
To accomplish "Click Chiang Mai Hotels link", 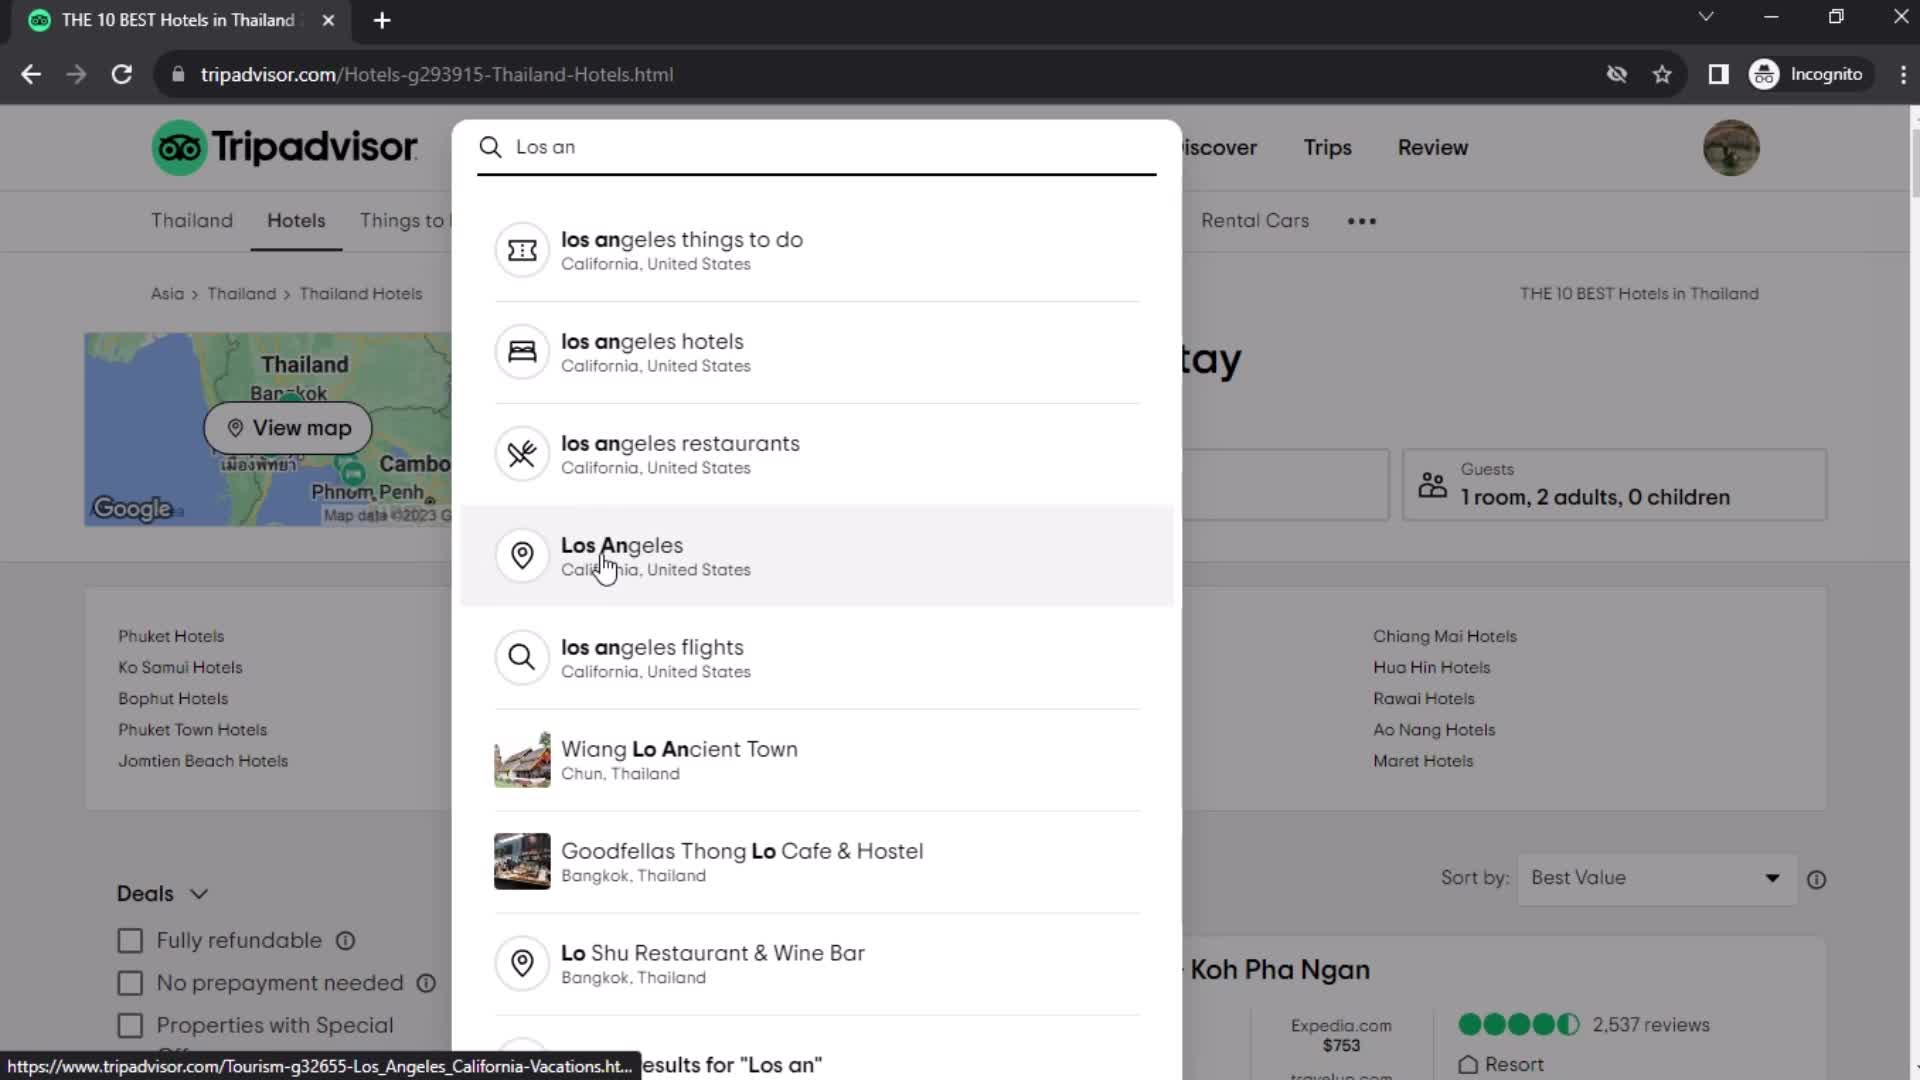I will point(1444,636).
